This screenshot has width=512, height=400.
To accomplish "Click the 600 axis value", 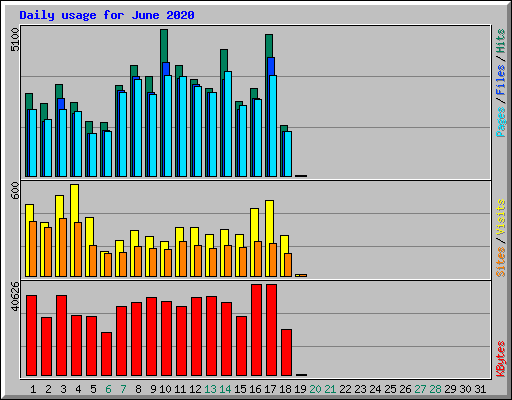I will 15,190.
